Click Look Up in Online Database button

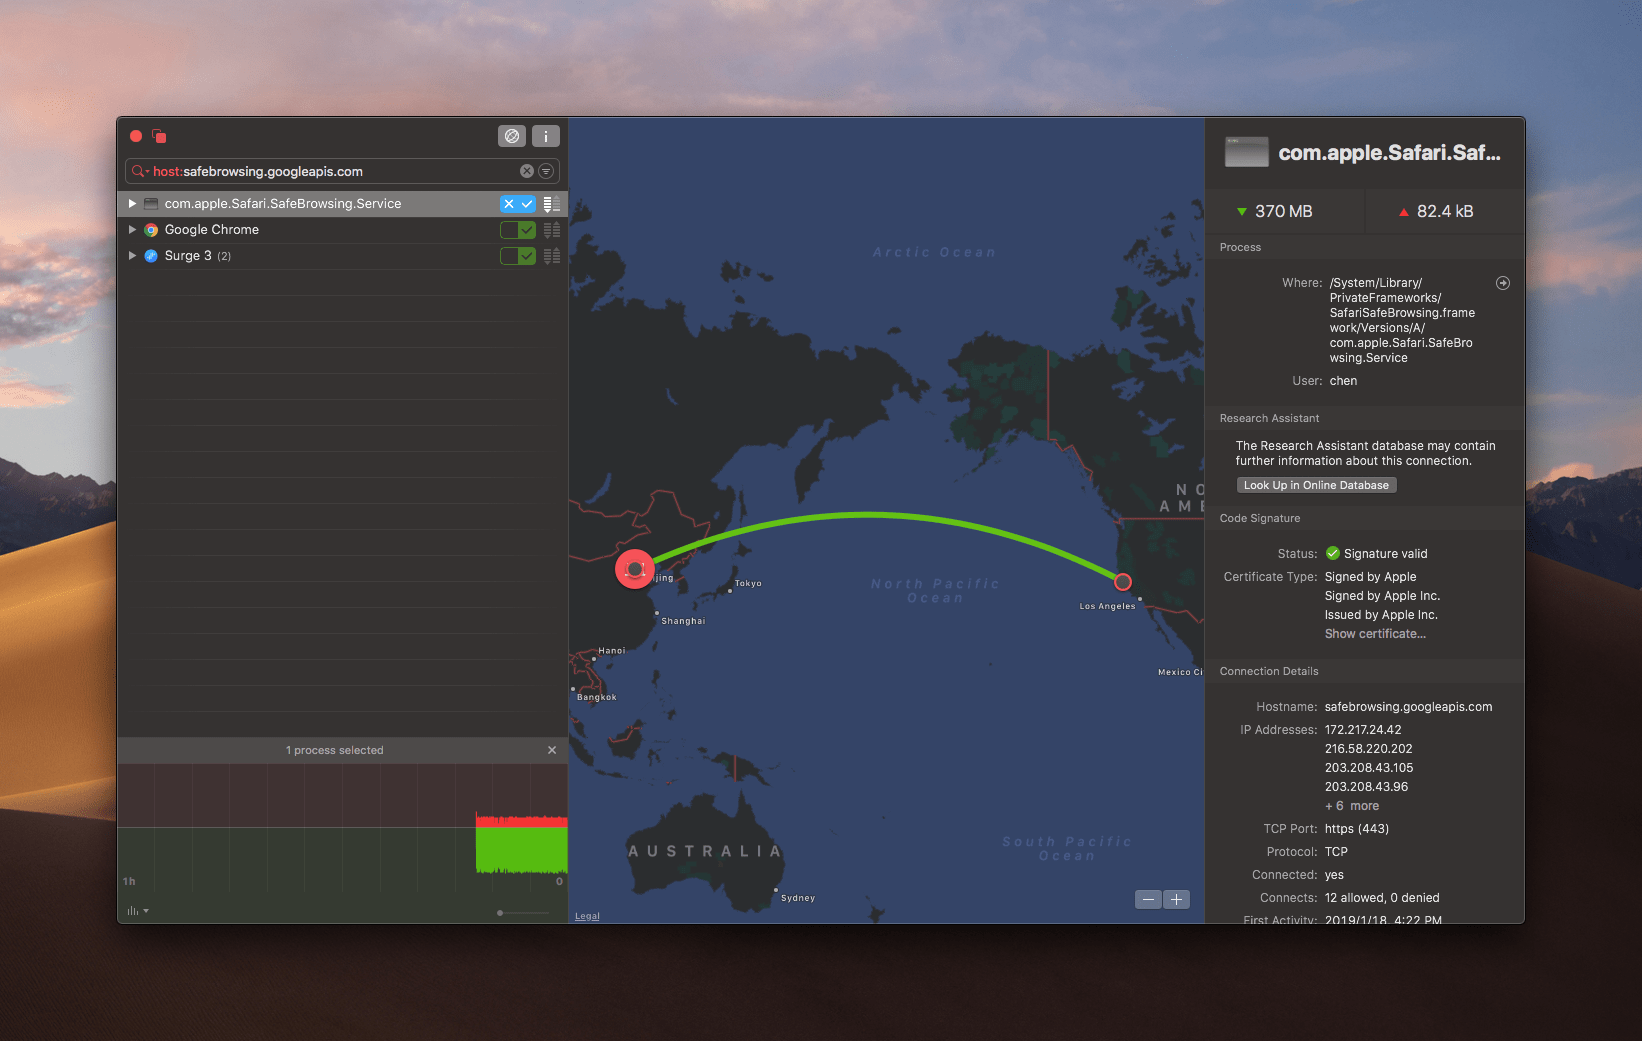click(x=1316, y=485)
